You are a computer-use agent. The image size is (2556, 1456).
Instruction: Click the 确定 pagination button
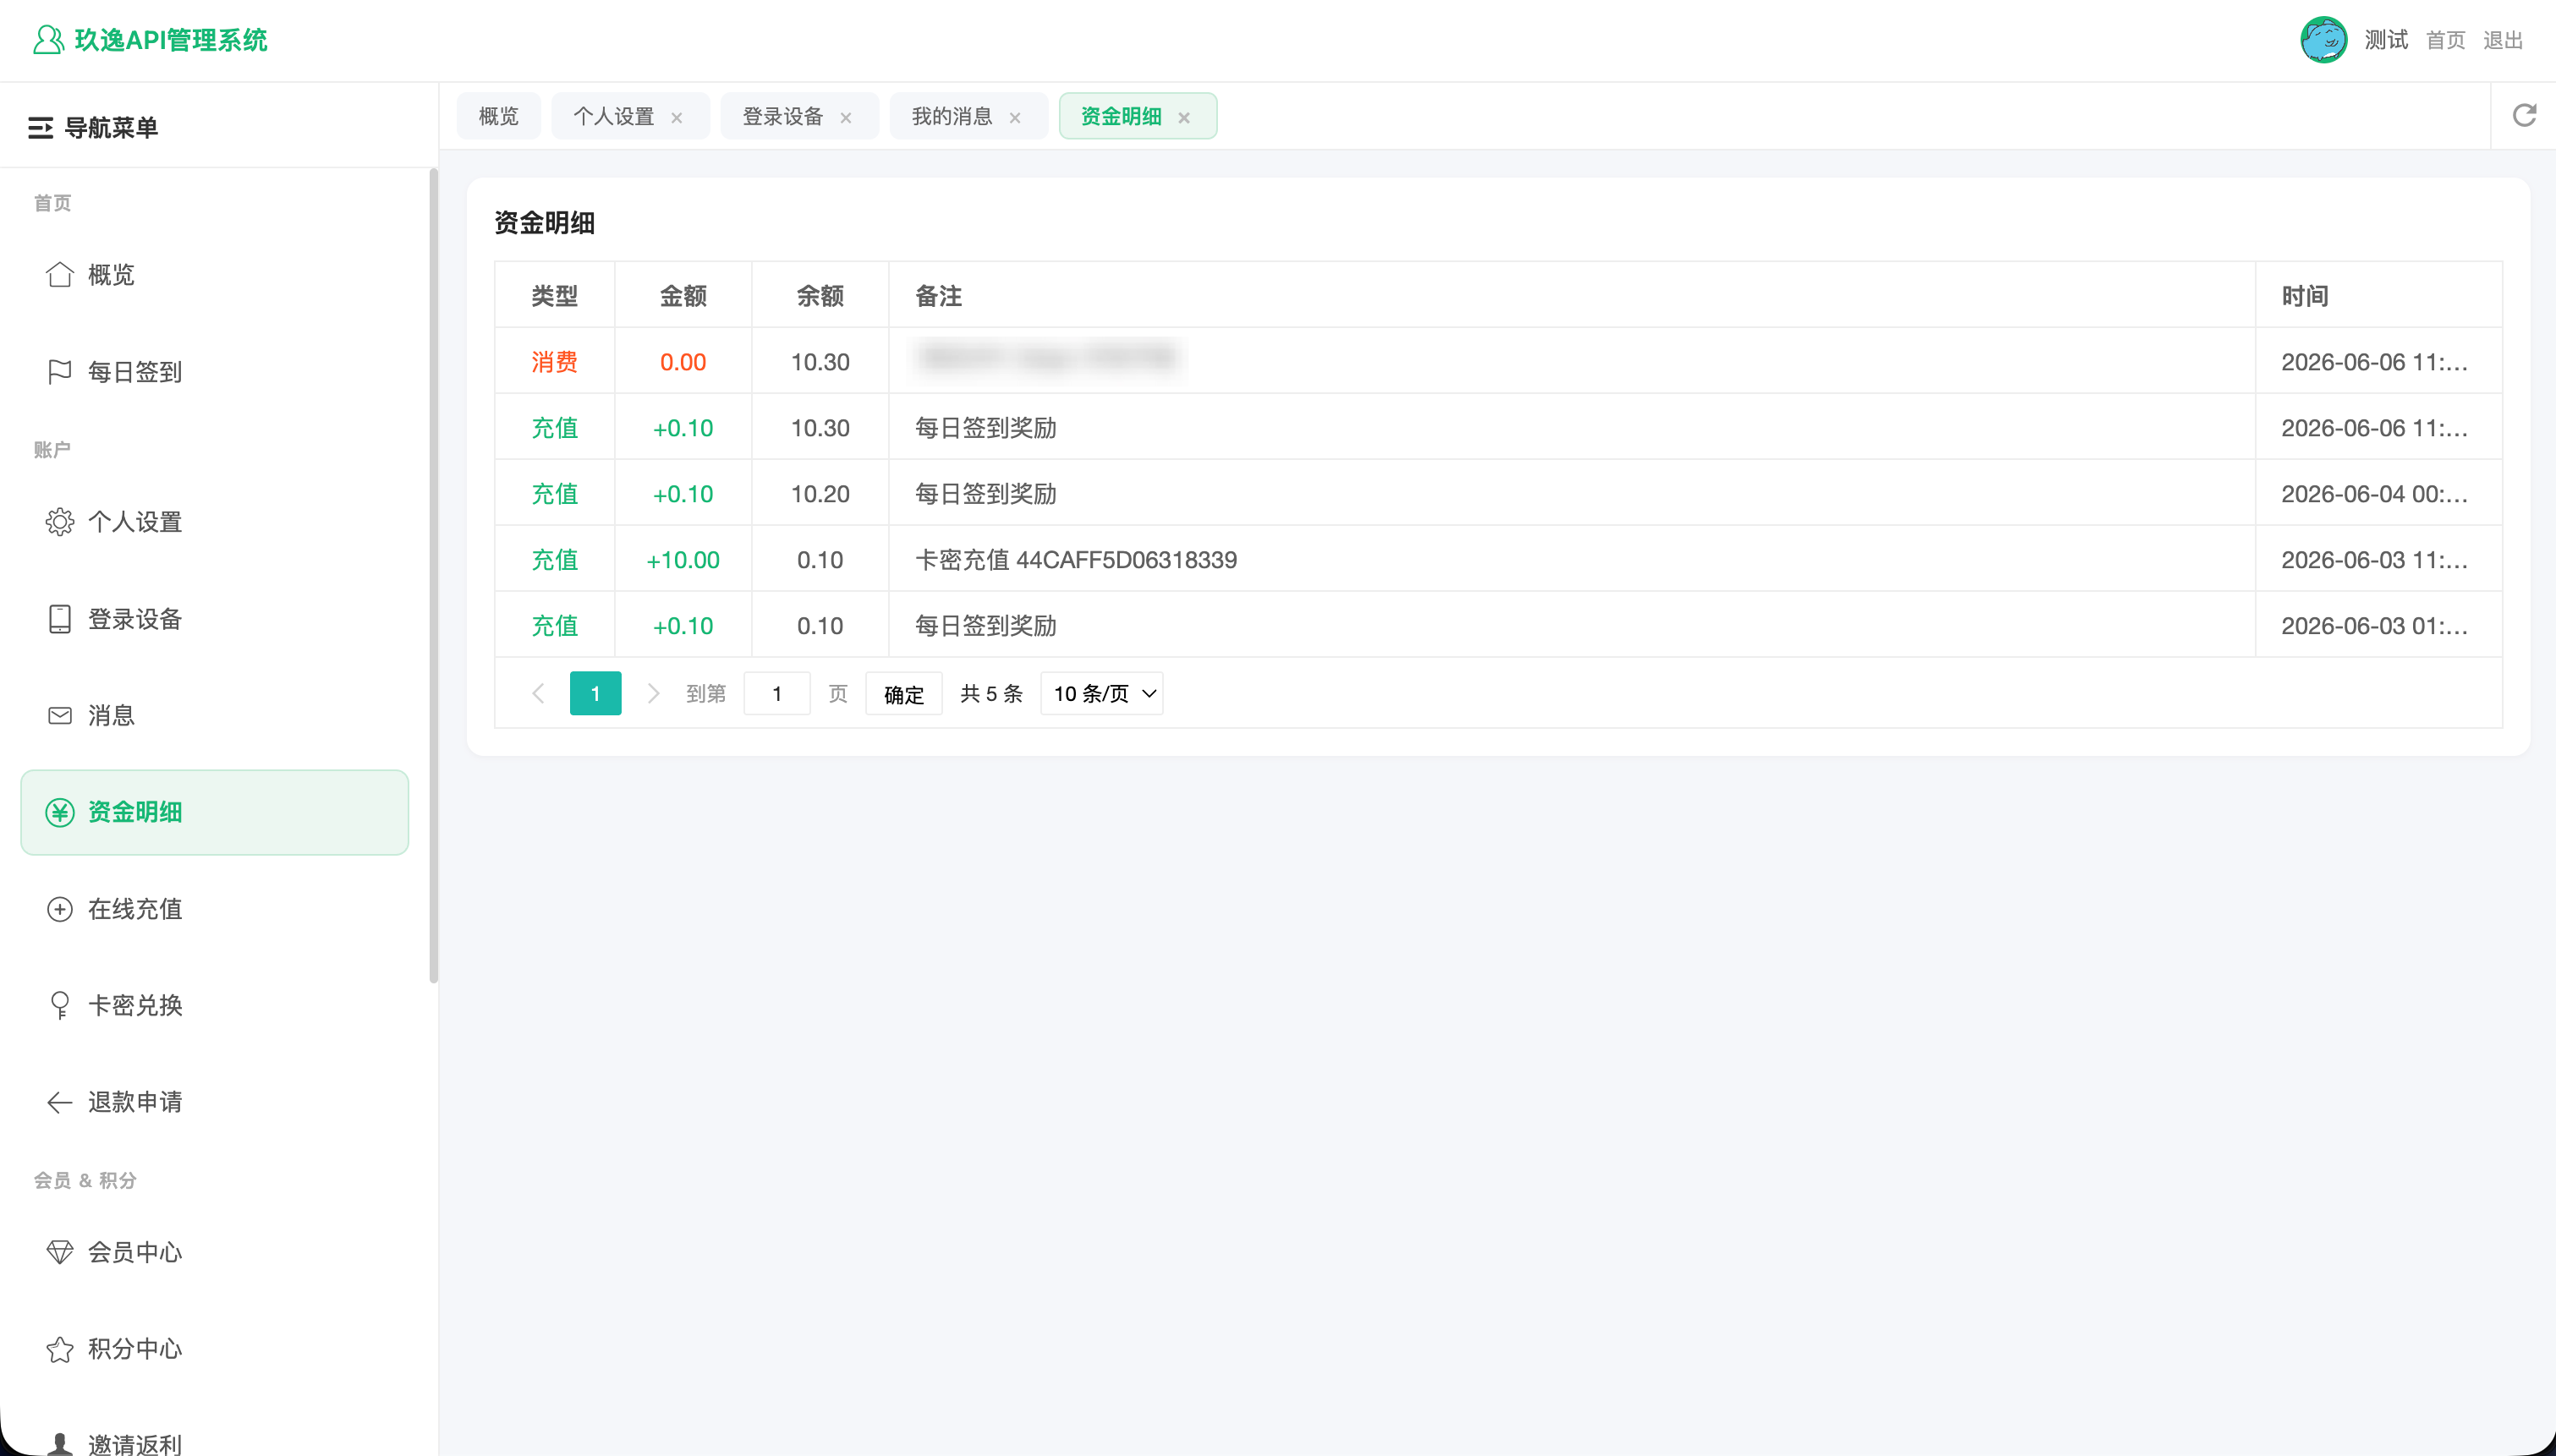904,694
